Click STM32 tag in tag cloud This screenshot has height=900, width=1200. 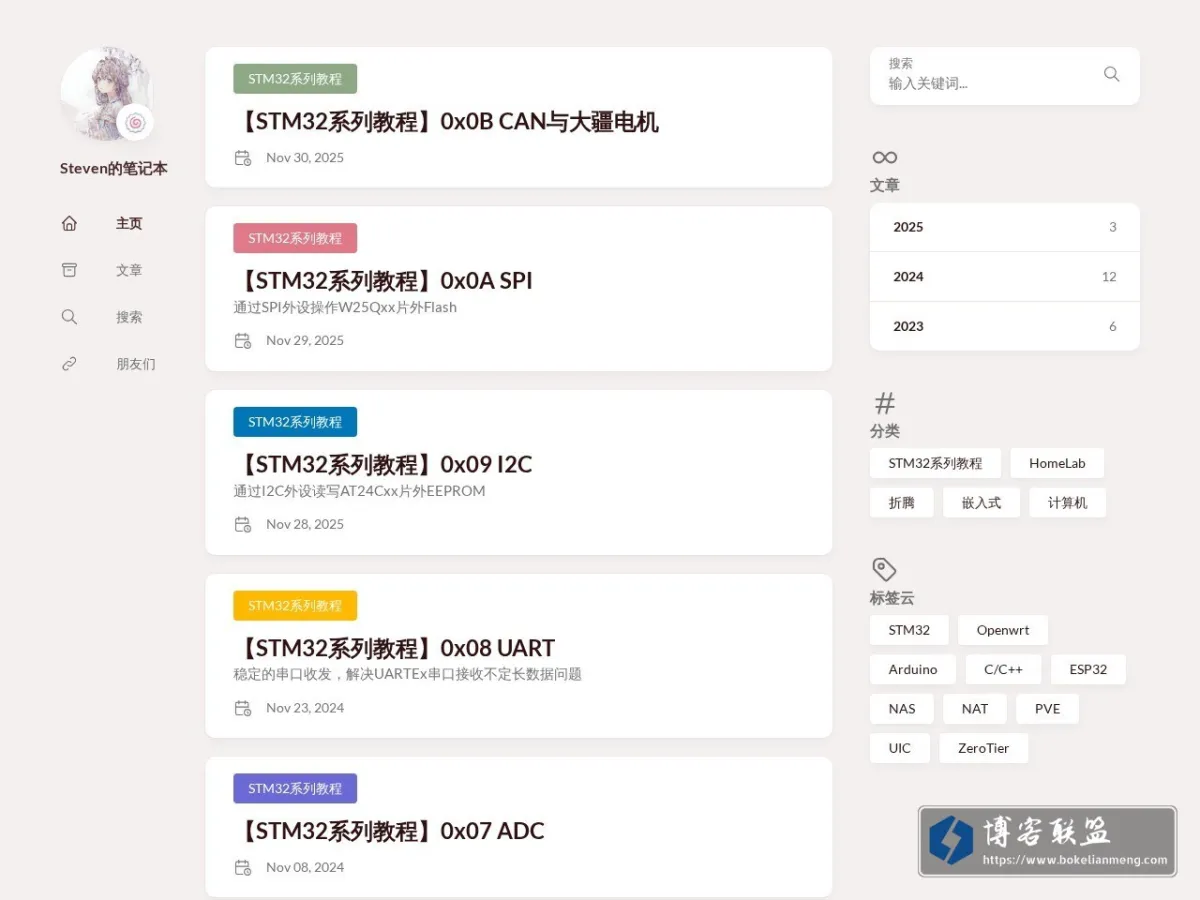click(909, 630)
